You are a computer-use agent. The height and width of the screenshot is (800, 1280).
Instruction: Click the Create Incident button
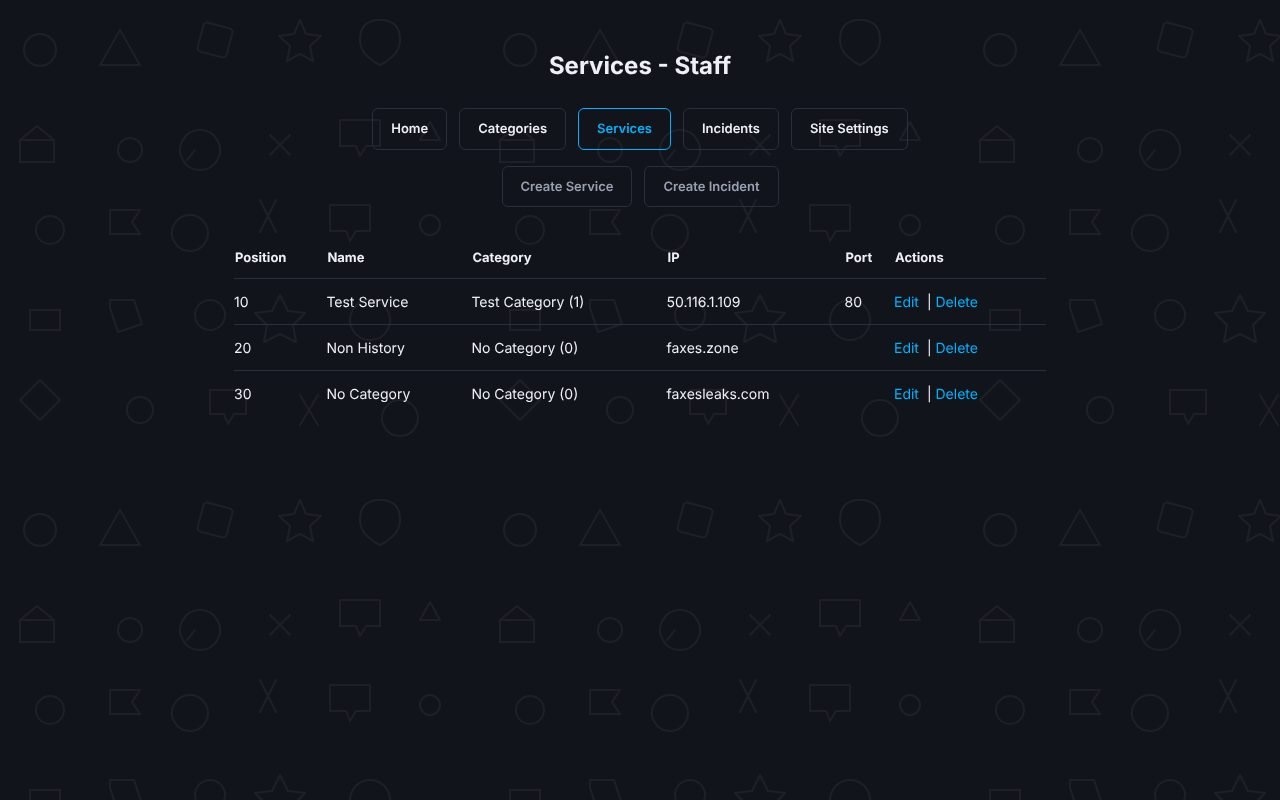711,187
